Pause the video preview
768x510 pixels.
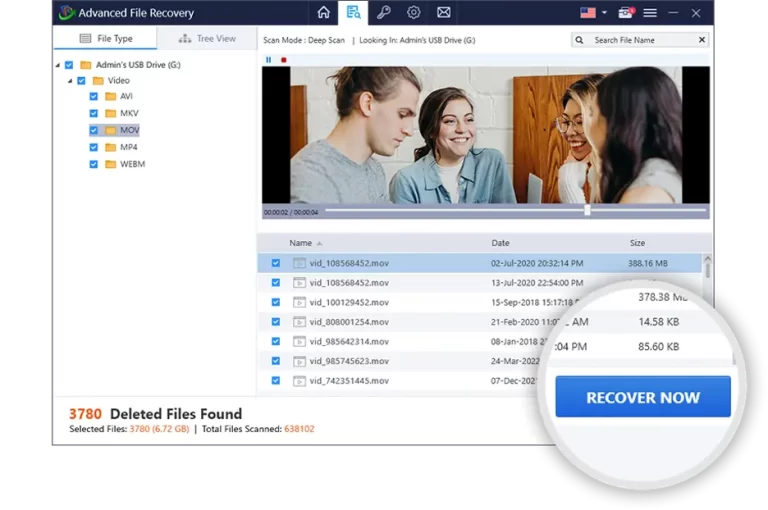click(268, 60)
